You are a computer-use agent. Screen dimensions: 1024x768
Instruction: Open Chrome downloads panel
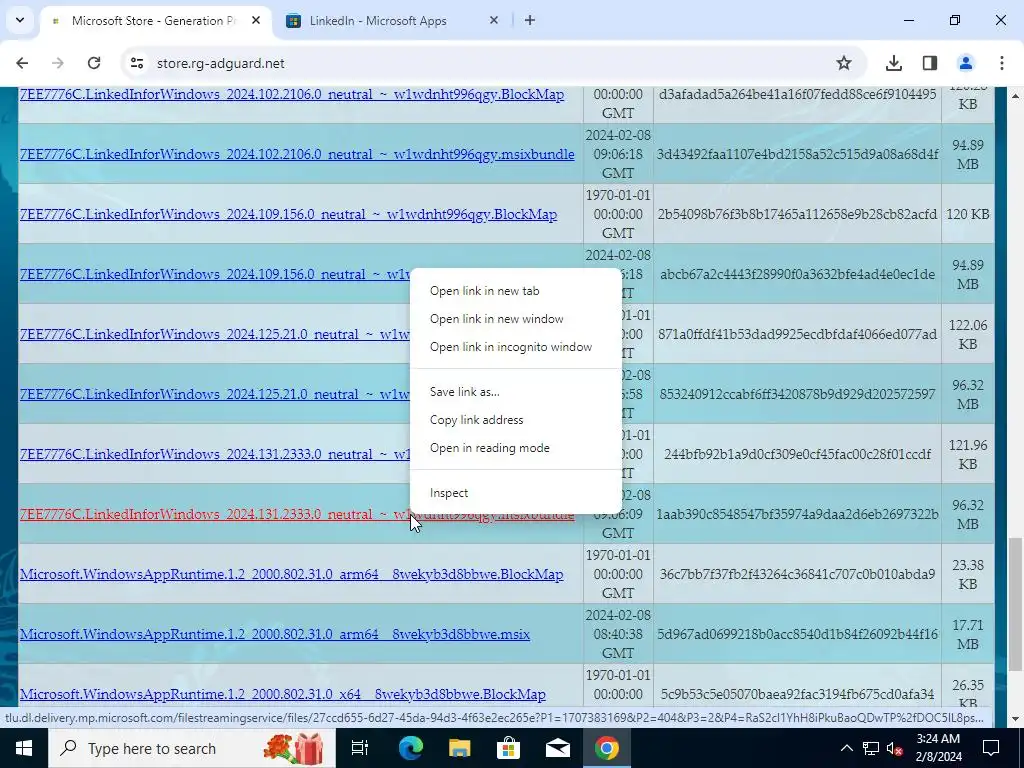coord(894,63)
